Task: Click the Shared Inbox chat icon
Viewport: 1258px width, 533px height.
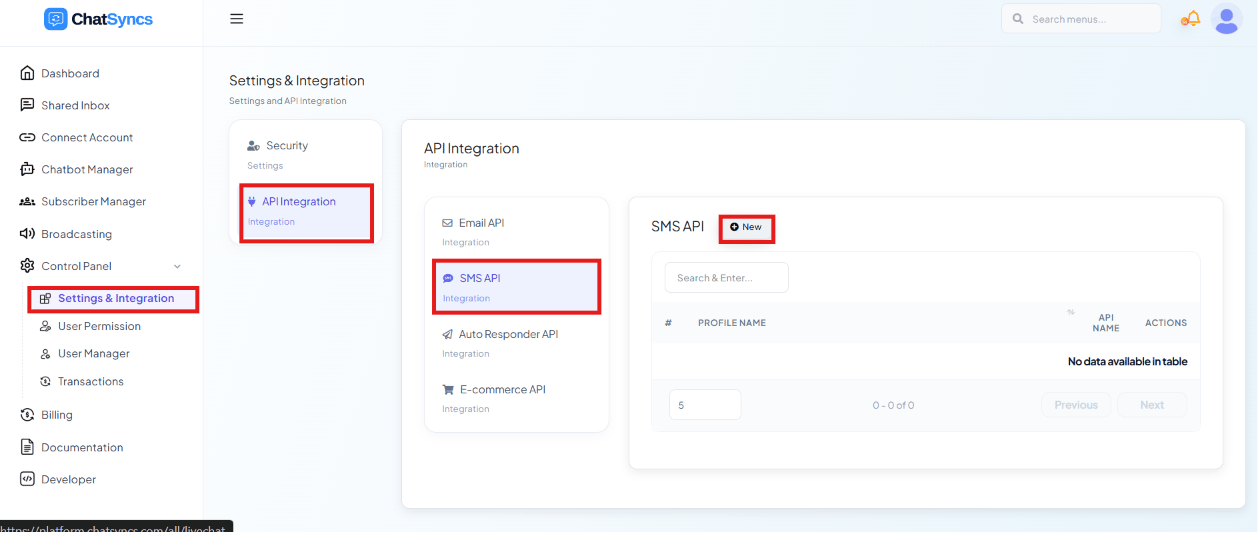Action: tap(27, 105)
